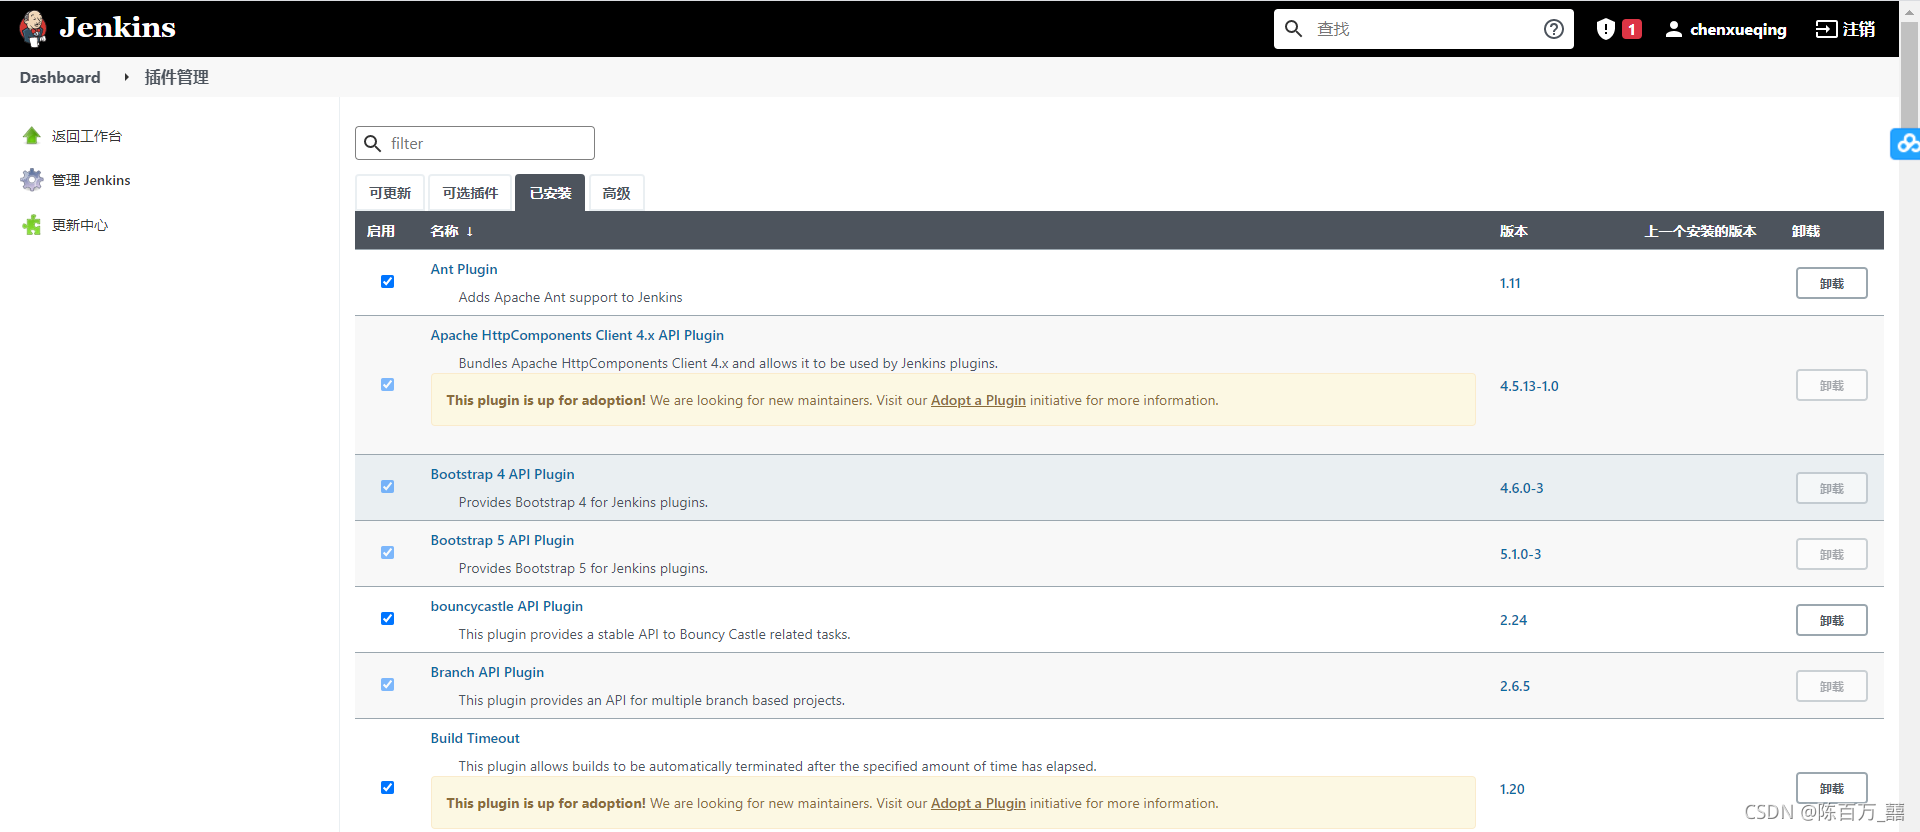Toggle the Ant Plugin enable checkbox
Image resolution: width=1920 pixels, height=832 pixels.
(387, 282)
